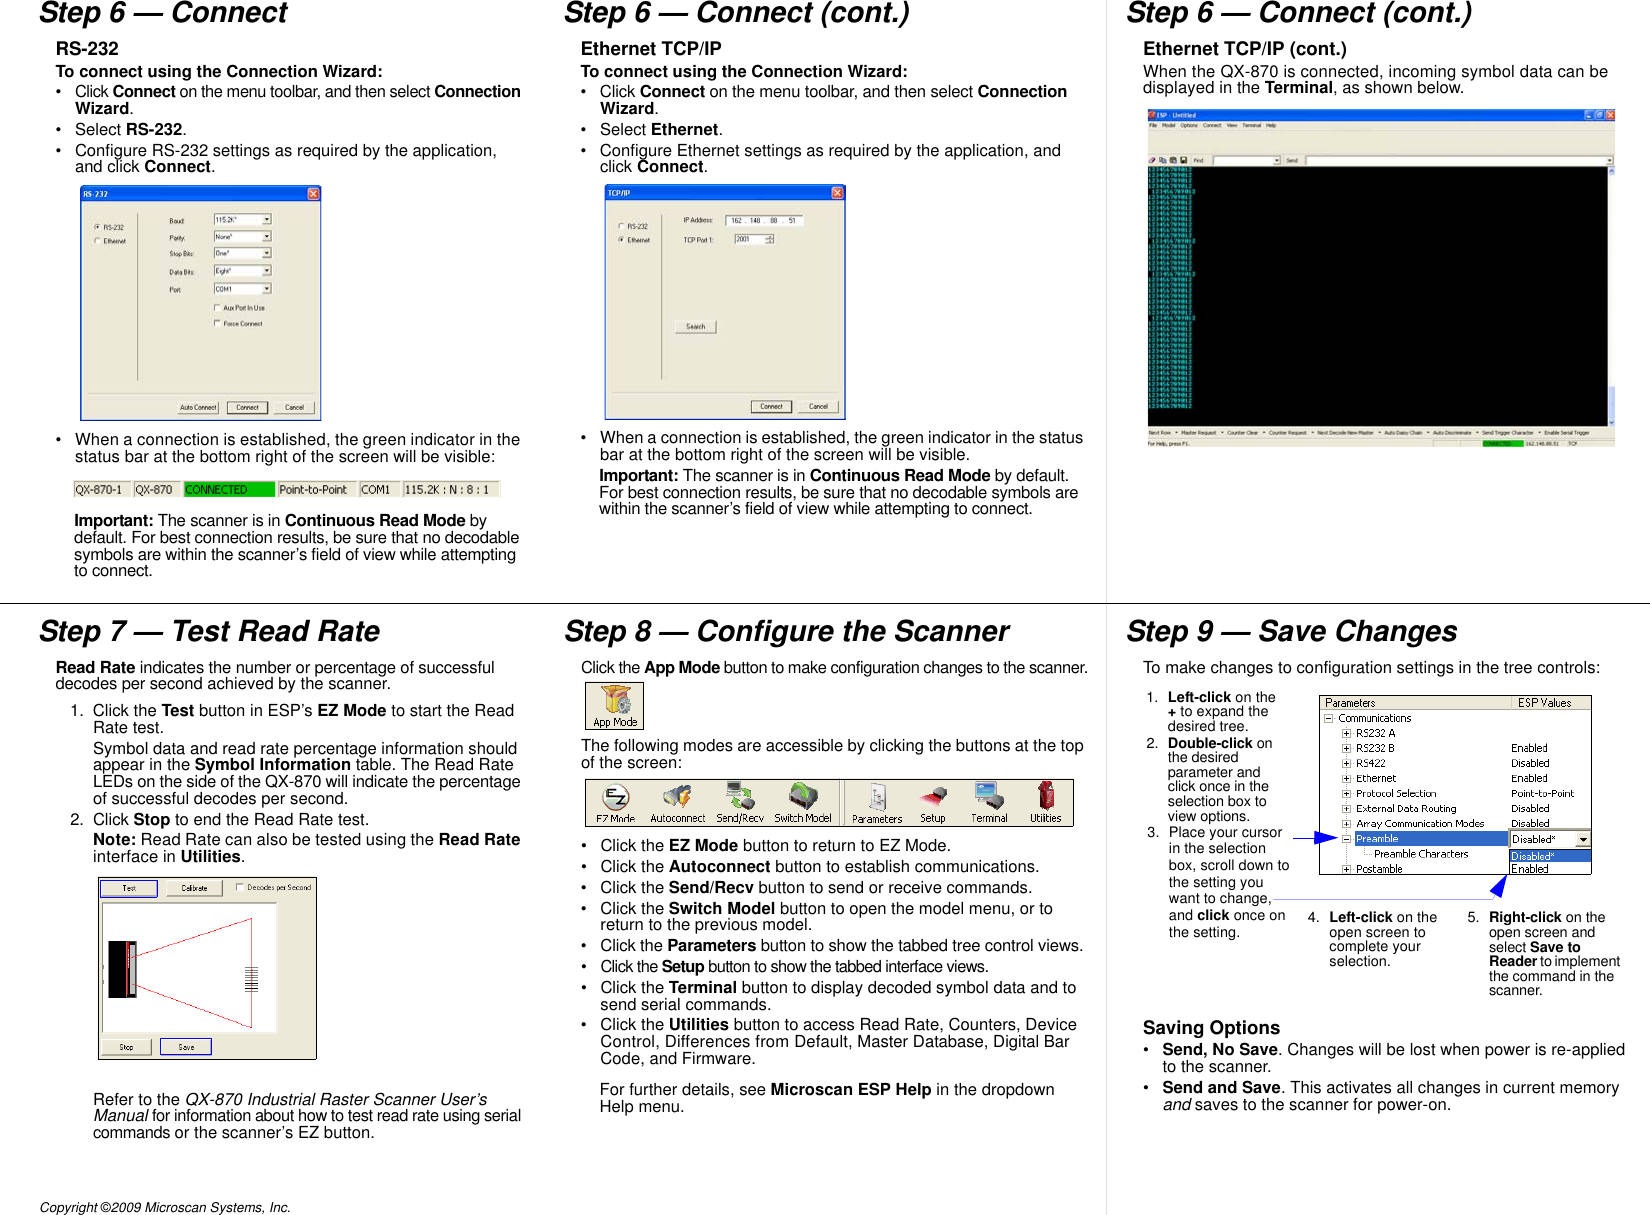Screen dimensions: 1650x1215
Task: Open the Send/Recv commands icon
Action: 740,795
